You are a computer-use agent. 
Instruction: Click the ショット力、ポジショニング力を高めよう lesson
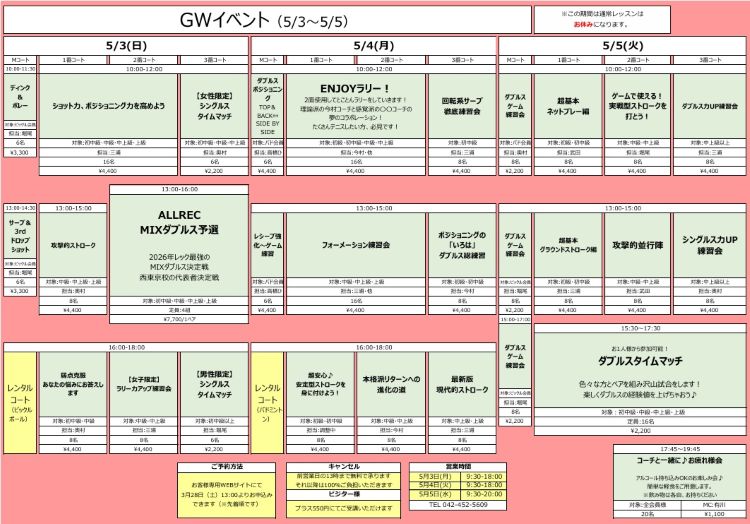[x=108, y=105]
